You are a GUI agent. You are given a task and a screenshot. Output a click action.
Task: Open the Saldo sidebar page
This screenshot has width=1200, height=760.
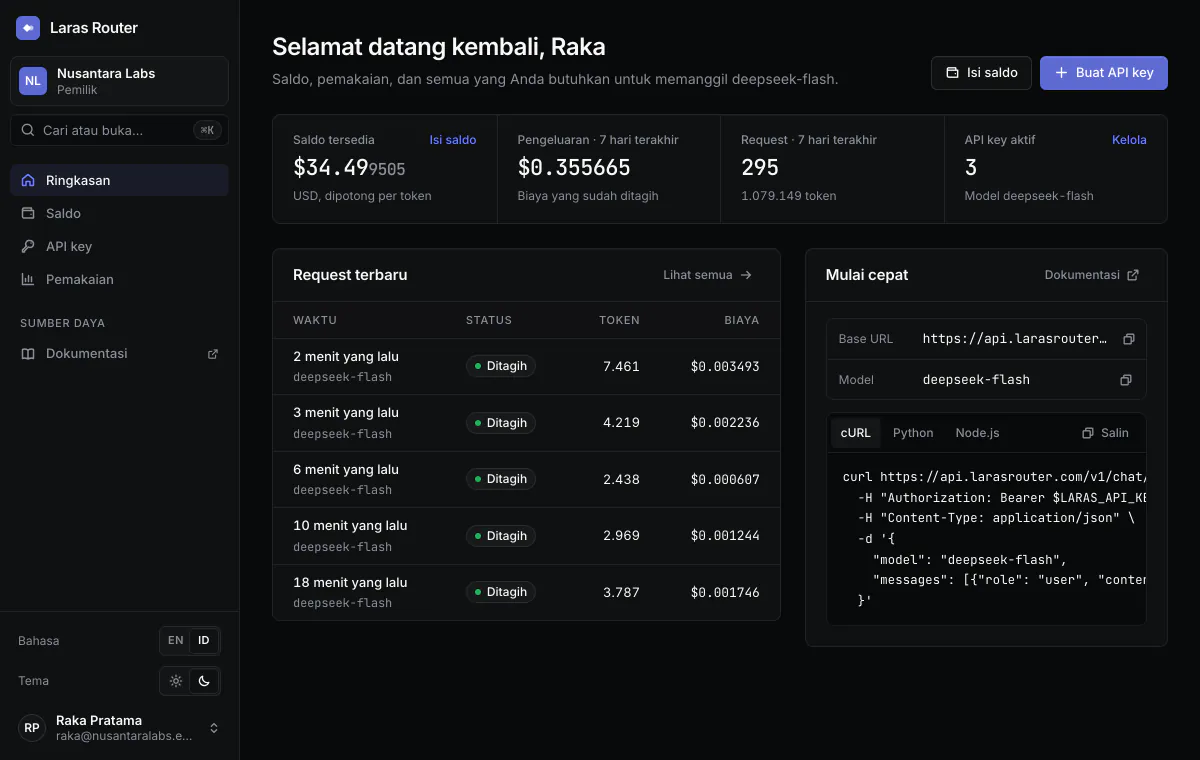click(x=119, y=213)
